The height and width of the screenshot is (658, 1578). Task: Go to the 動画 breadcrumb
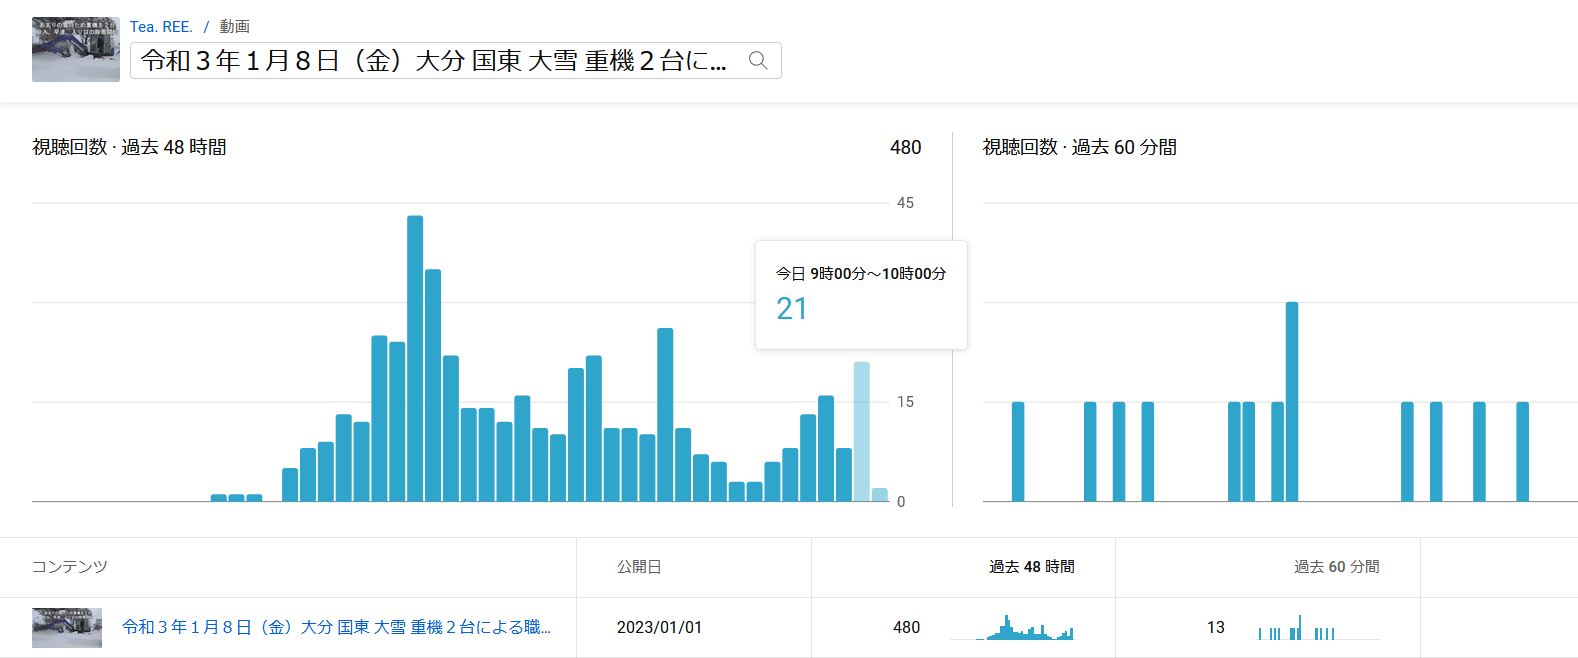click(x=235, y=27)
